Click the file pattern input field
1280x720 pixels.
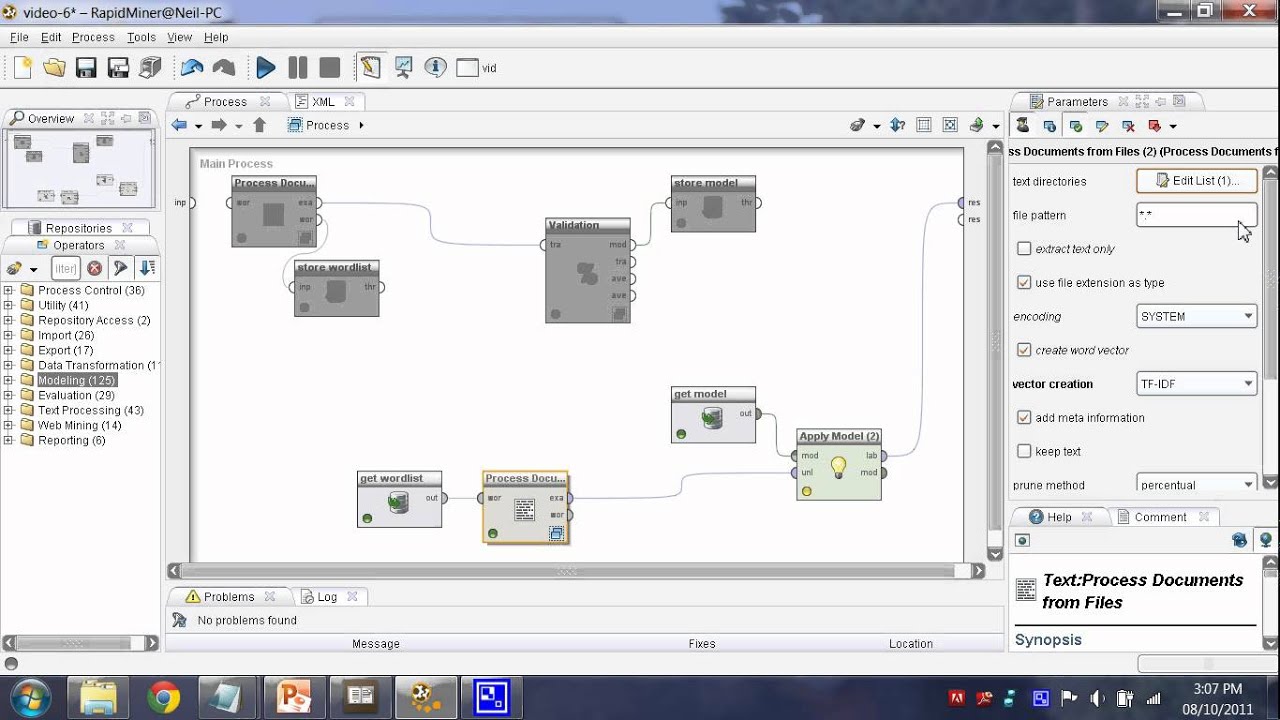(x=1197, y=215)
